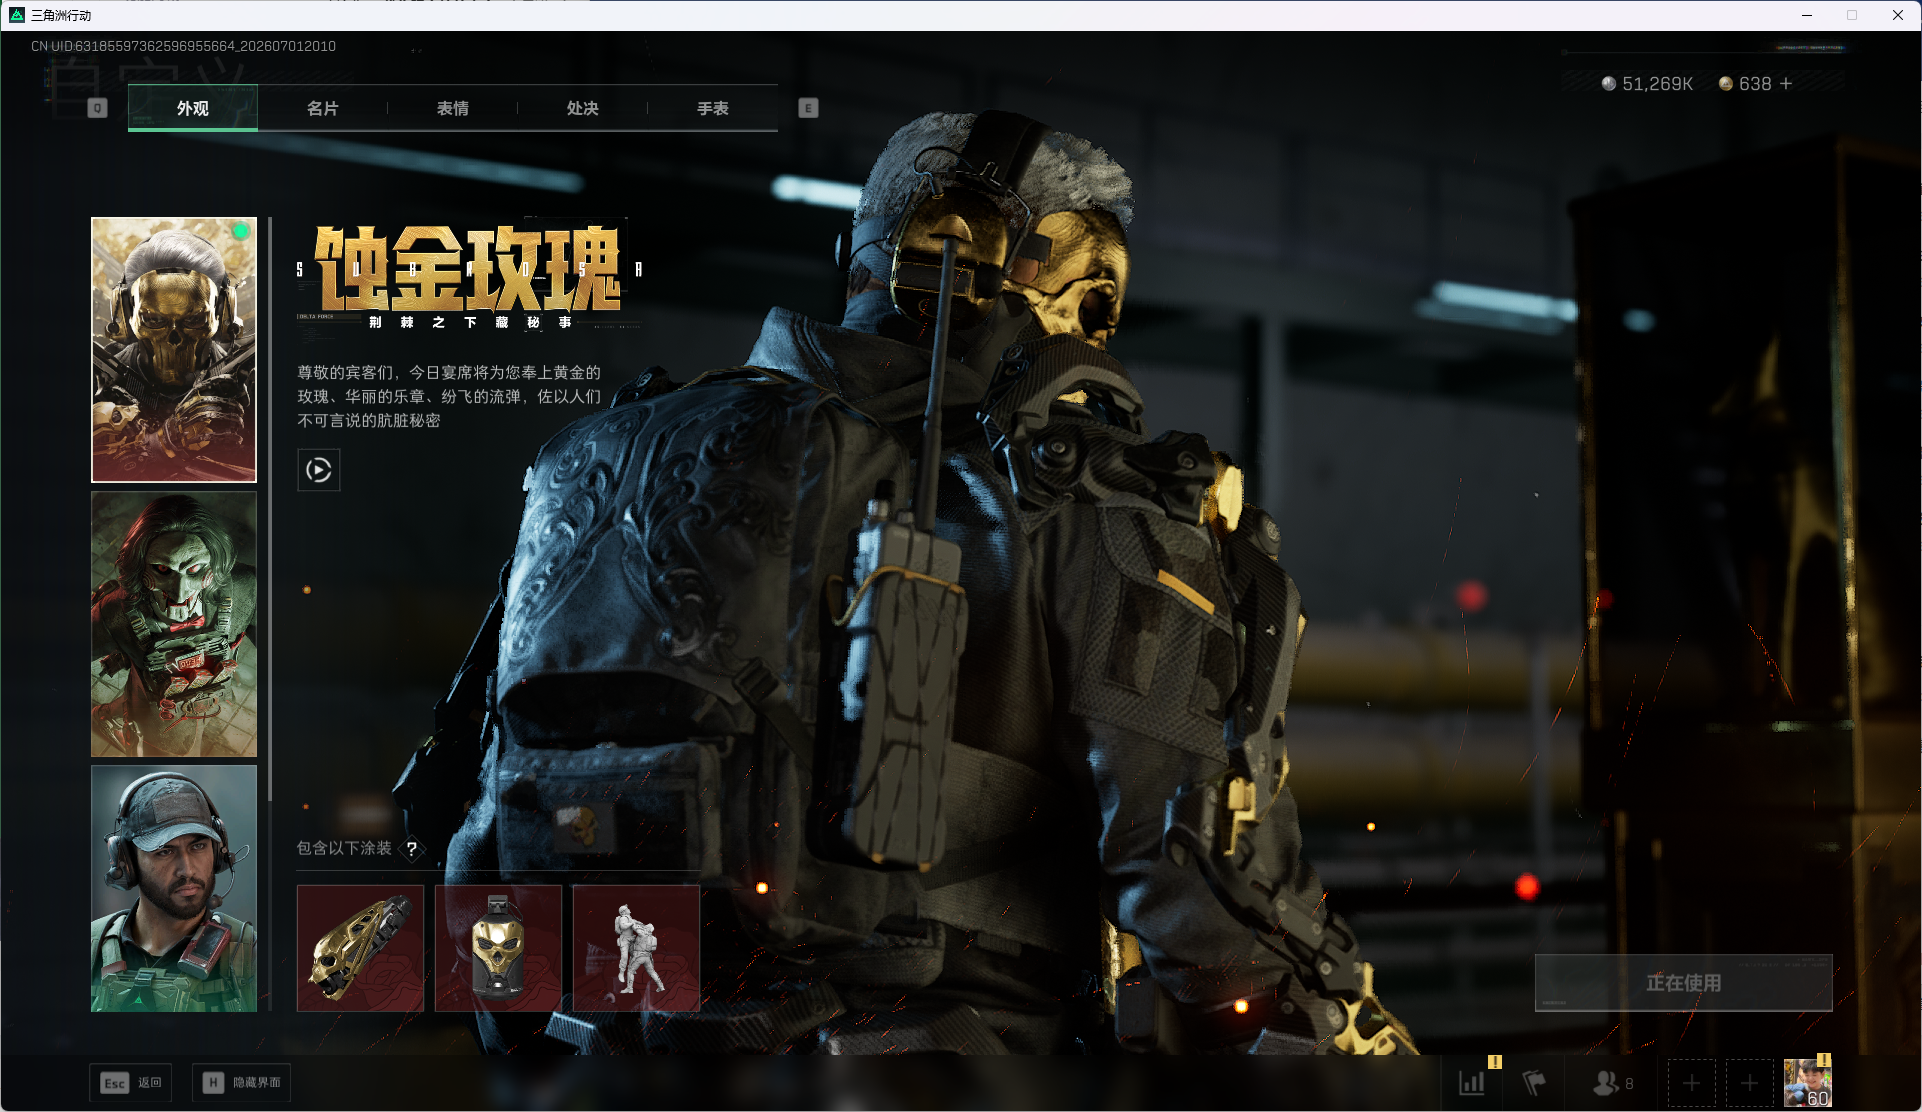This screenshot has height=1112, width=1922.
Task: Select the green masked operator skin thumbnail
Action: pyautogui.click(x=174, y=624)
